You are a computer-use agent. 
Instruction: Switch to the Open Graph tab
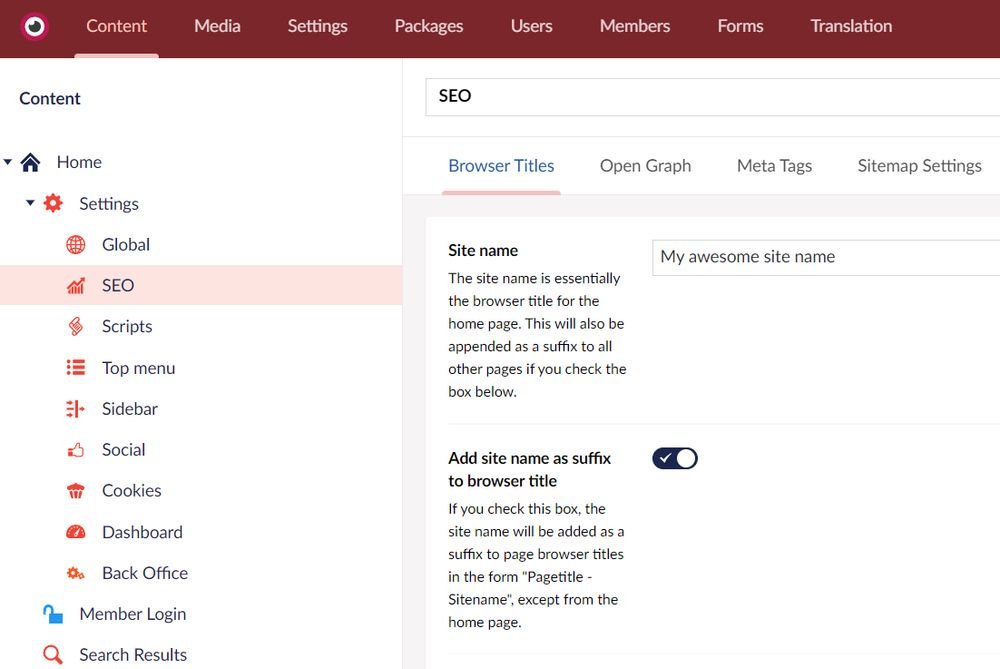tap(645, 166)
